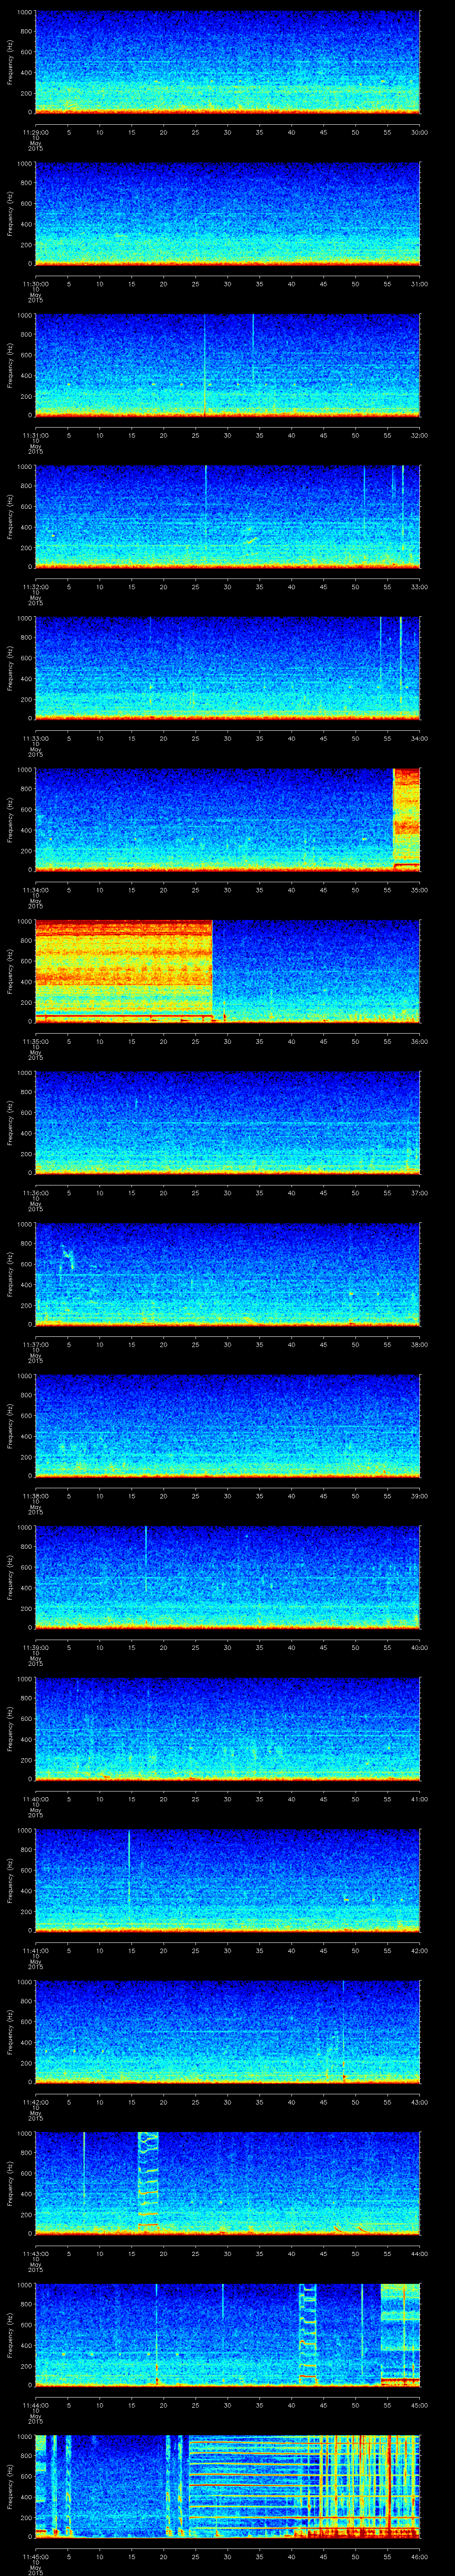This screenshot has height=2576, width=455.
Task: Select the spectrogram panel starting at 11:29:00
Action: [227, 62]
